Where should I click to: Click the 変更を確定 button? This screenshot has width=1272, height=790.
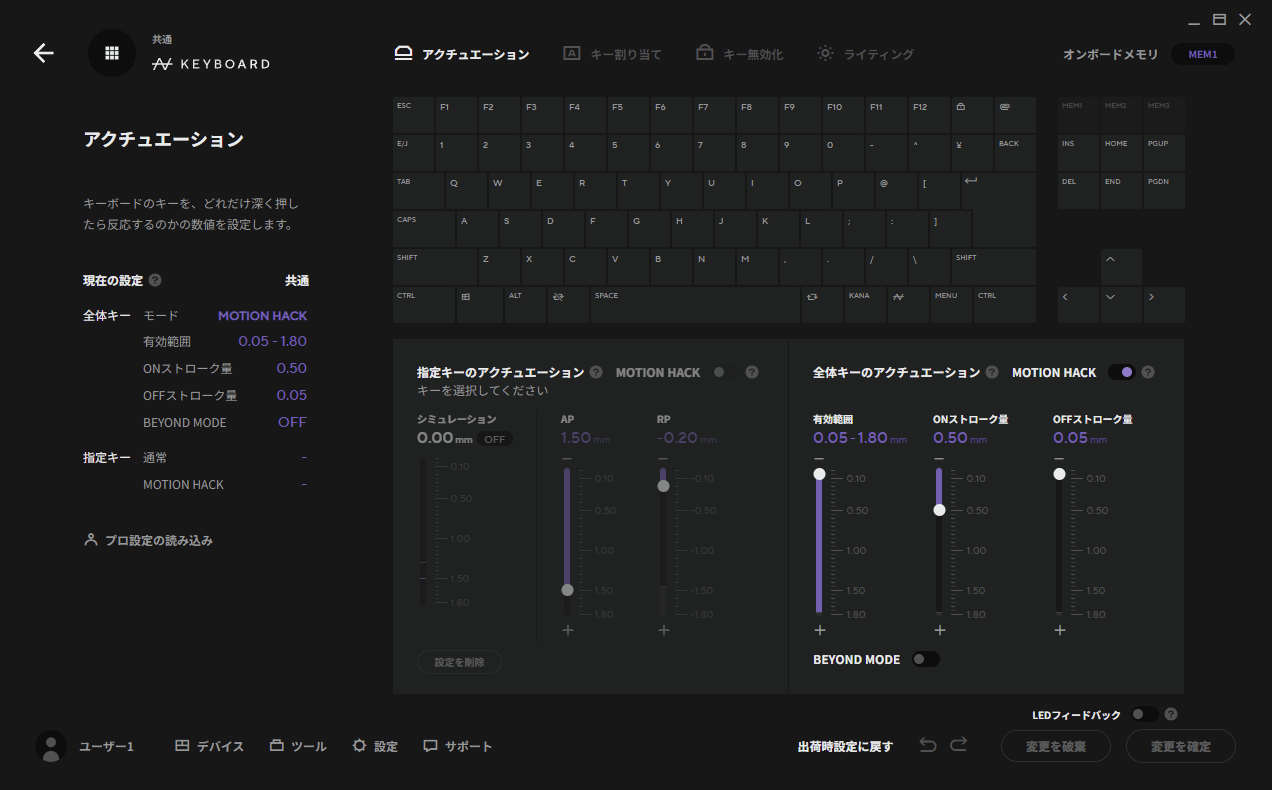1181,746
